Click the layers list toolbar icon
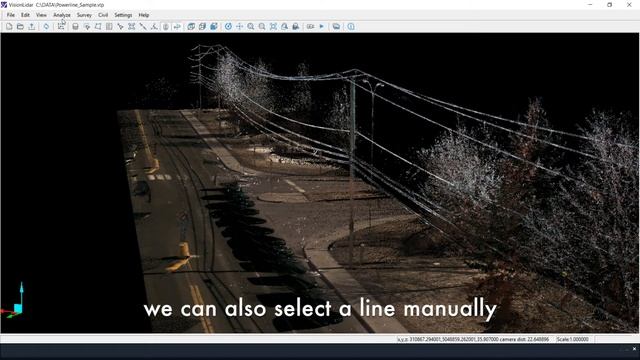The width and height of the screenshot is (640, 360). (61, 27)
